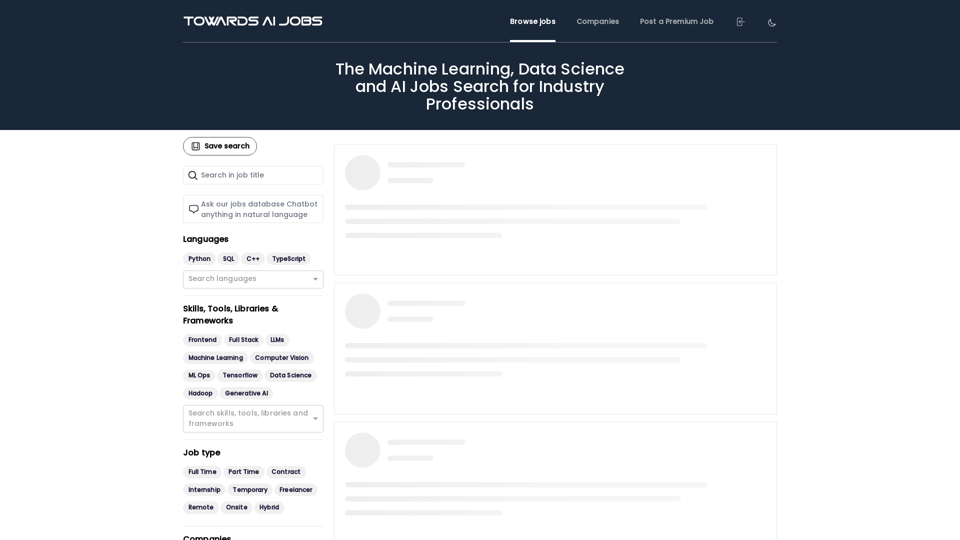Select the SQL language tag
The width and height of the screenshot is (960, 540).
coord(228,259)
